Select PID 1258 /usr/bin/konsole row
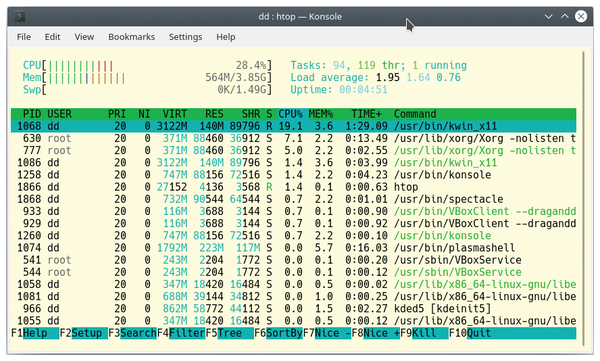 [293, 175]
